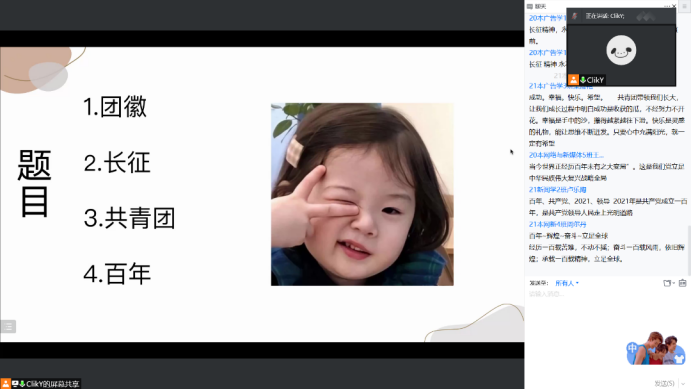Click the muted microphone icon beside 正在讲话
This screenshot has height=389, width=692.
(574, 16)
